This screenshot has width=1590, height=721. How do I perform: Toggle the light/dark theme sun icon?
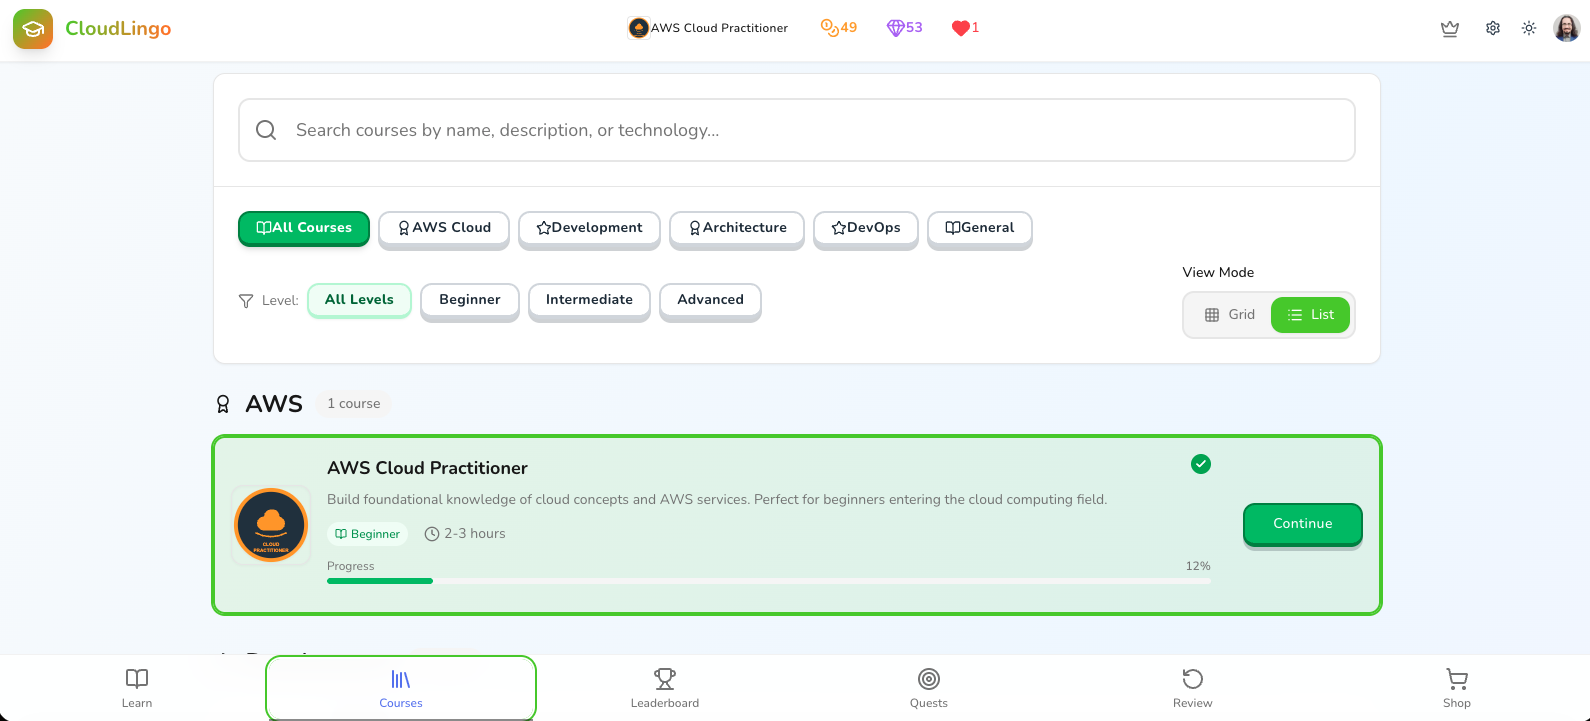(1529, 29)
